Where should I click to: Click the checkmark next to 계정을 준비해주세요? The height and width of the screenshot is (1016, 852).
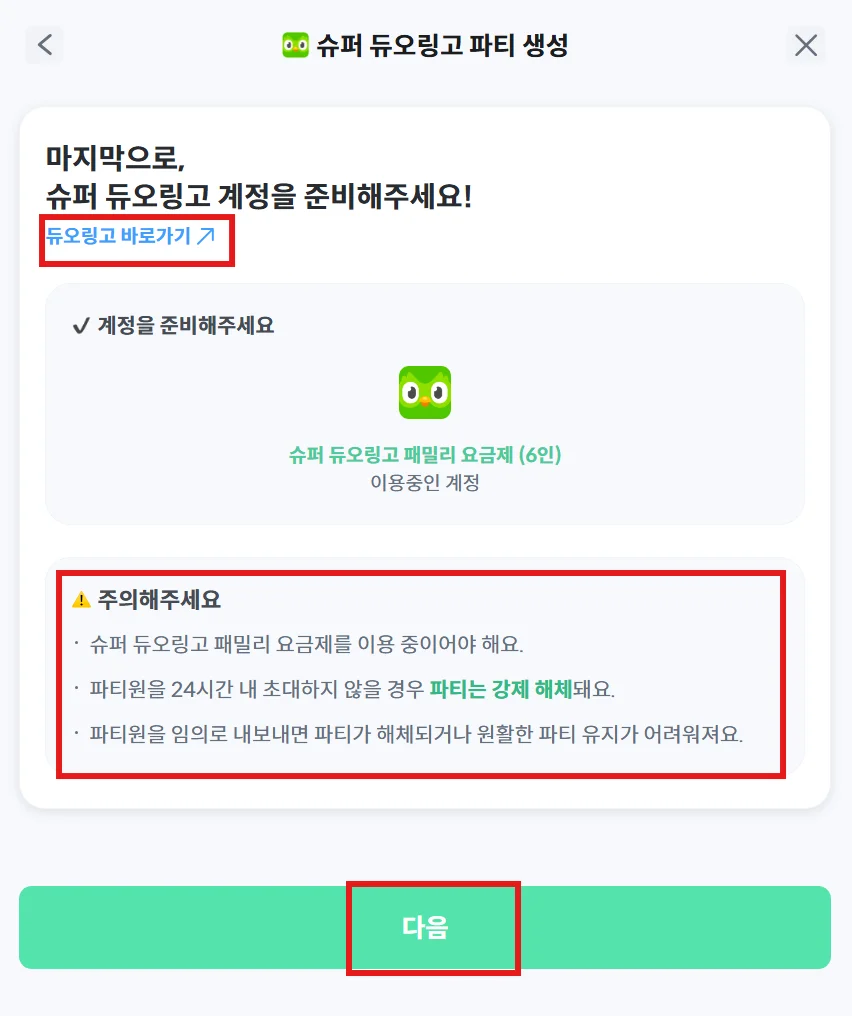point(81,326)
